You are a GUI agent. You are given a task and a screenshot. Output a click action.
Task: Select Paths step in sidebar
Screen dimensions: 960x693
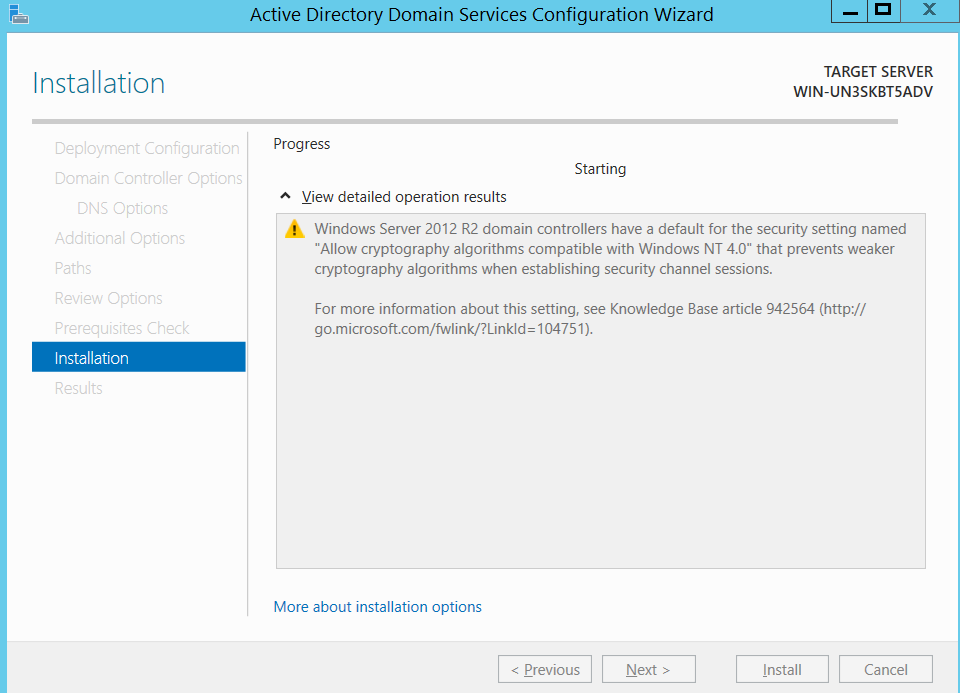(x=73, y=268)
